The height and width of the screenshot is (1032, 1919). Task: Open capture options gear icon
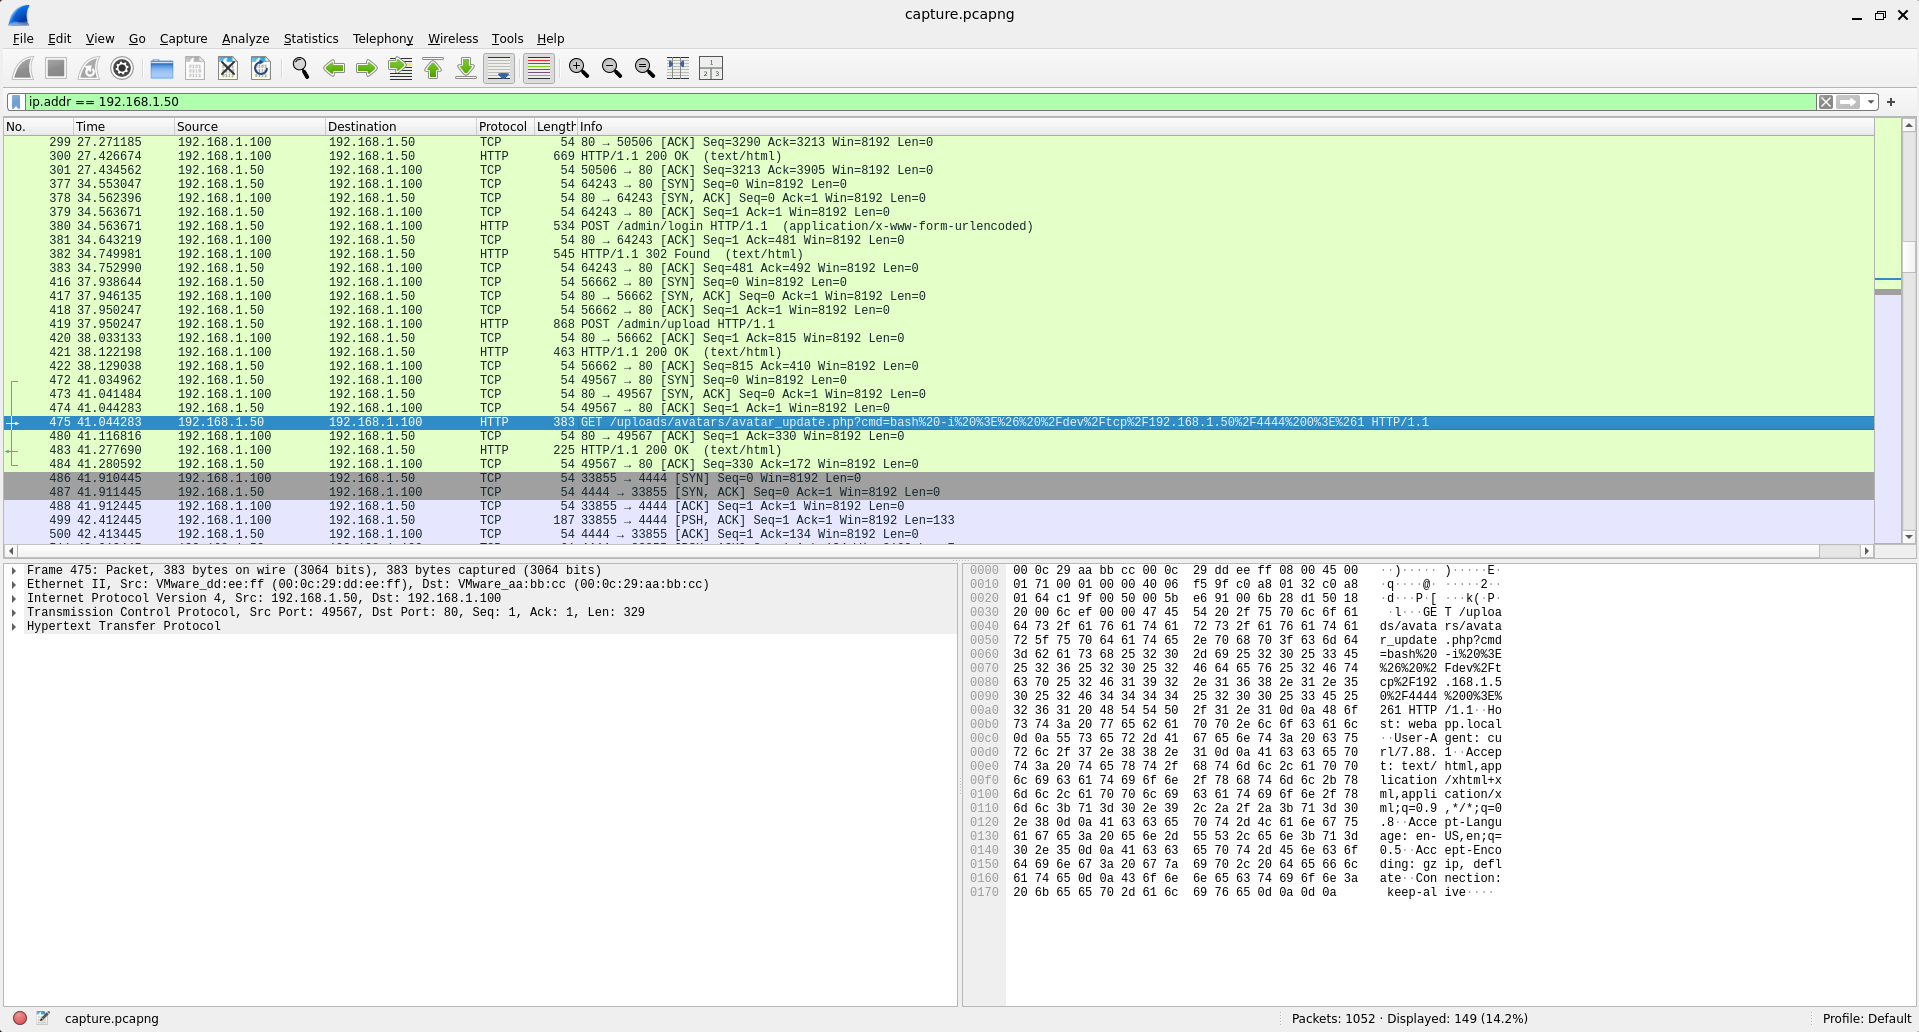click(122, 68)
